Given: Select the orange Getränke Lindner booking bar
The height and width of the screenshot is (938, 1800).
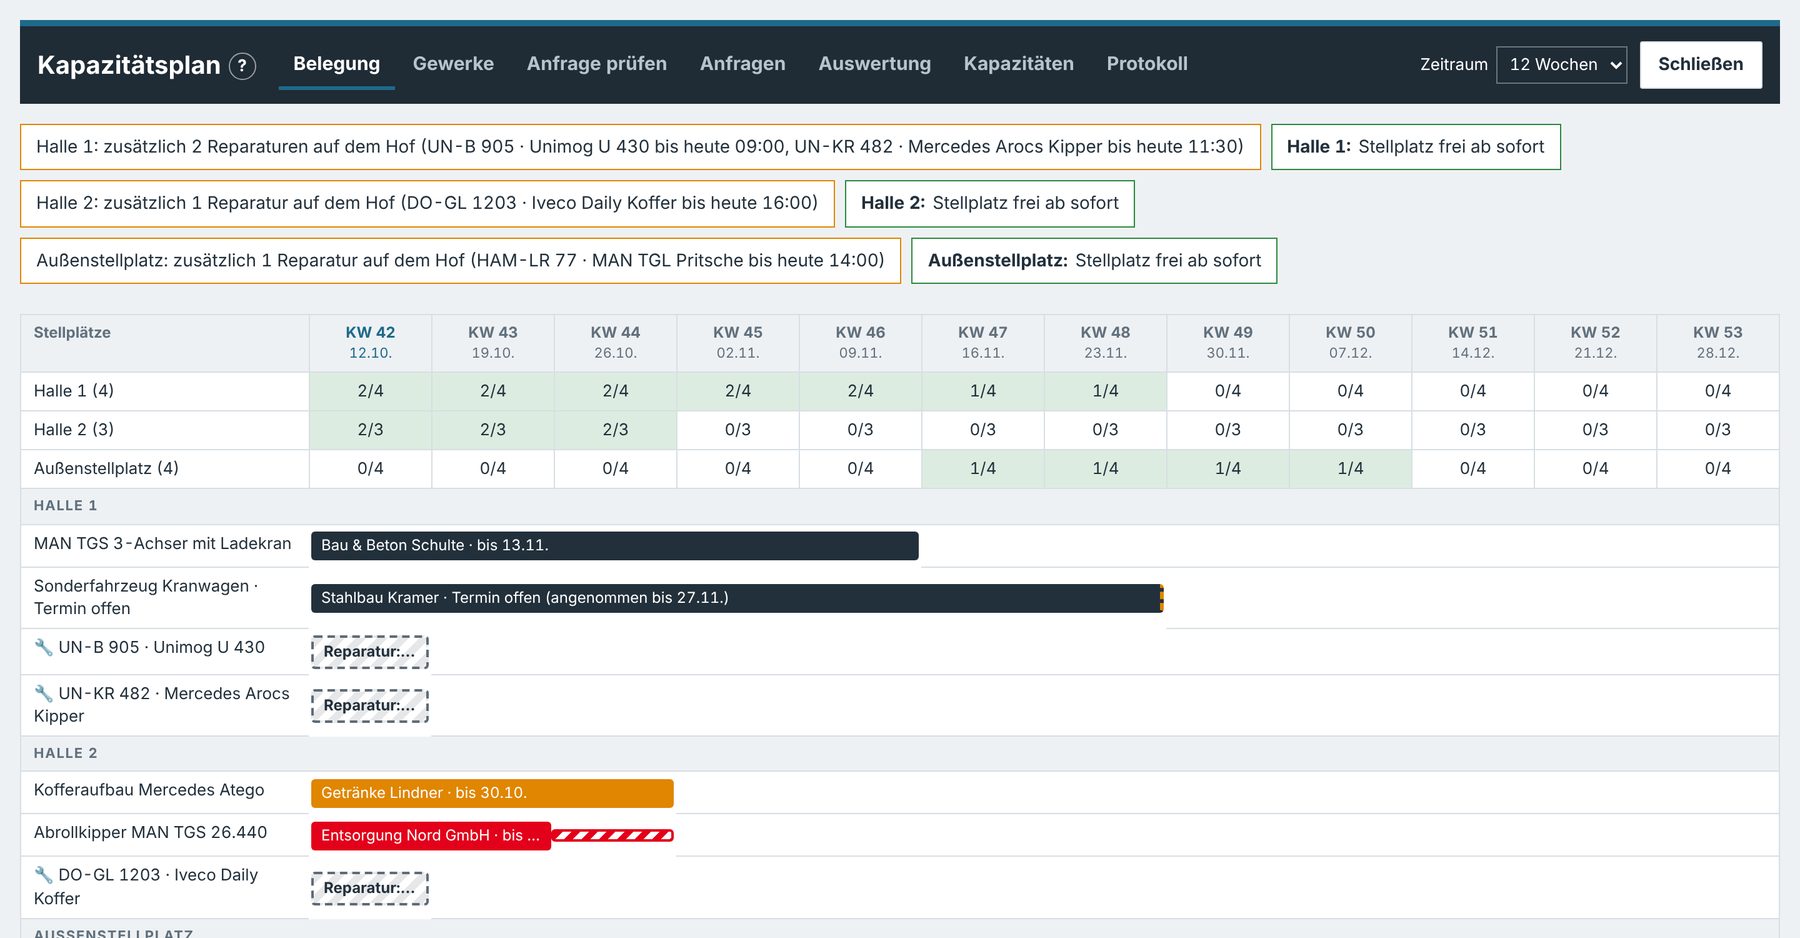Looking at the screenshot, I should coord(492,793).
